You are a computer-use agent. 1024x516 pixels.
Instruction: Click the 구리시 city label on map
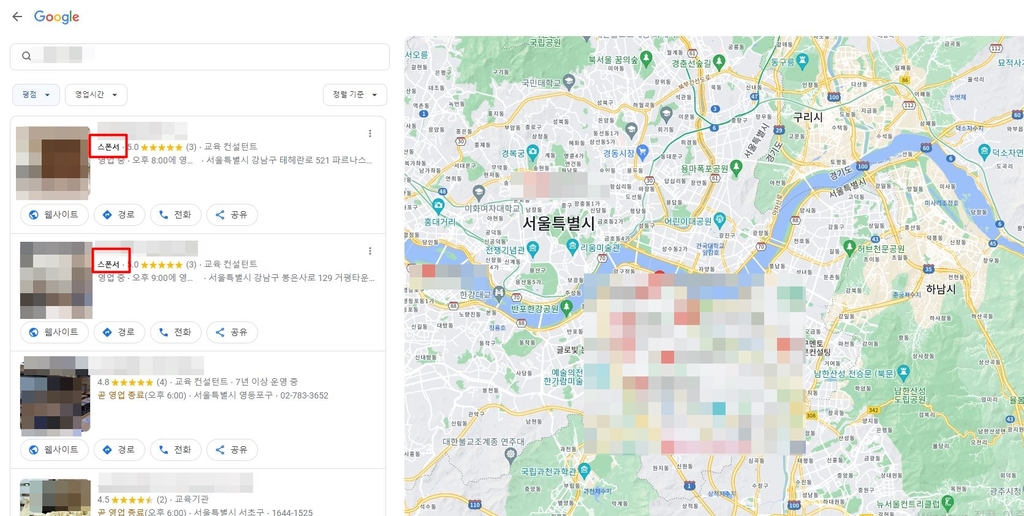(x=808, y=117)
